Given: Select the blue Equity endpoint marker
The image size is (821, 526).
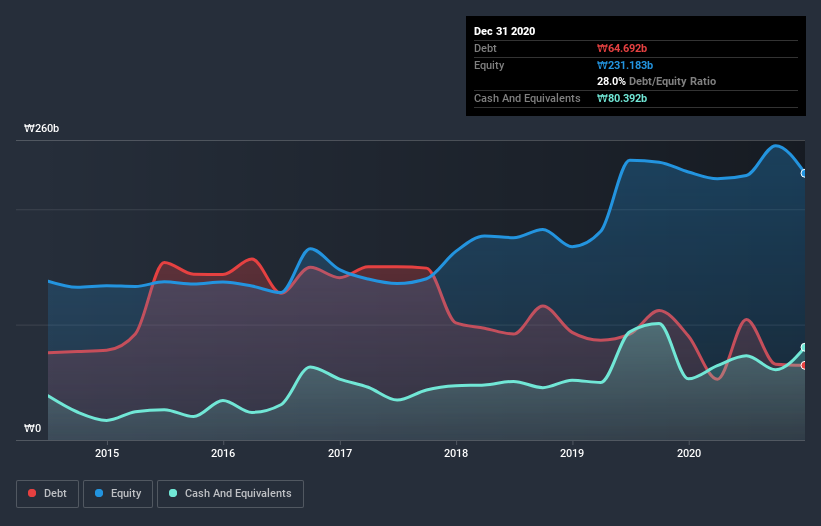Looking at the screenshot, I should [804, 173].
